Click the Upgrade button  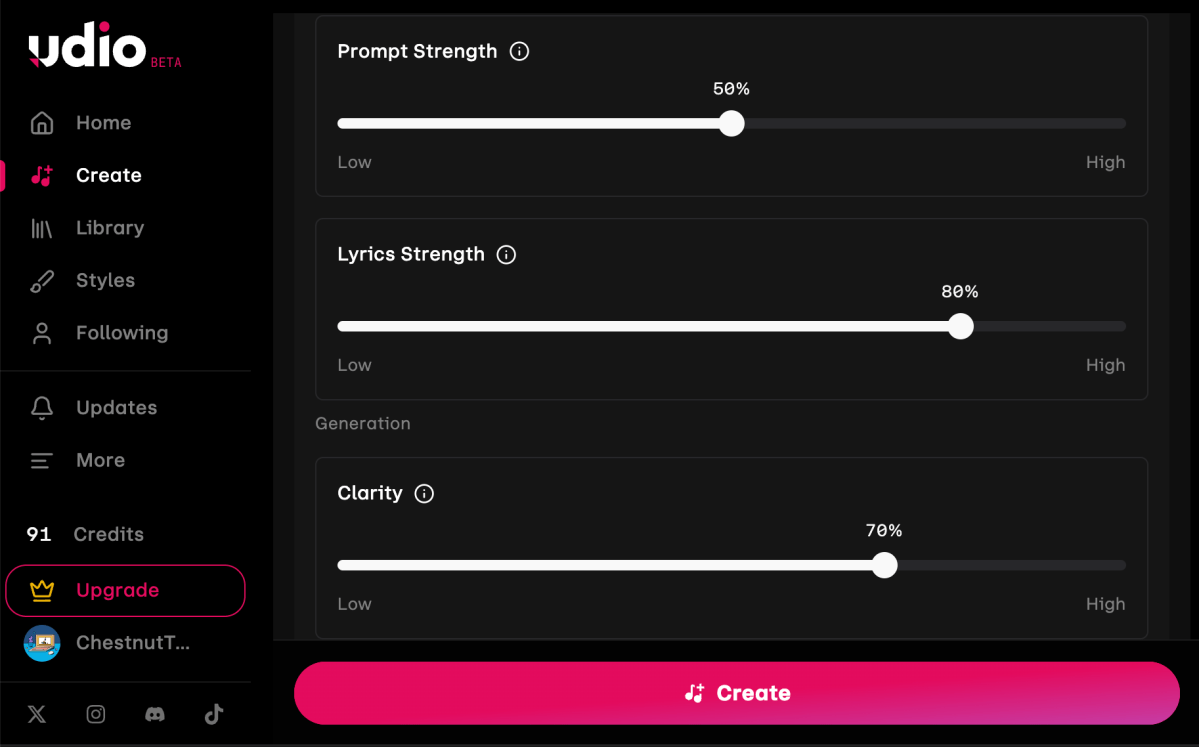tap(125, 590)
